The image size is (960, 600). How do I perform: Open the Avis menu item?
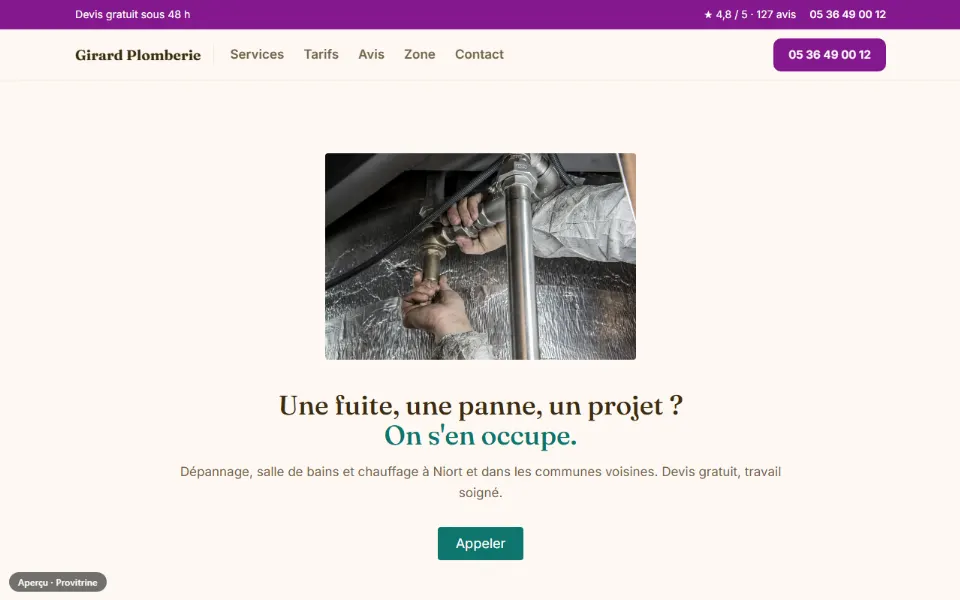pyautogui.click(x=371, y=54)
